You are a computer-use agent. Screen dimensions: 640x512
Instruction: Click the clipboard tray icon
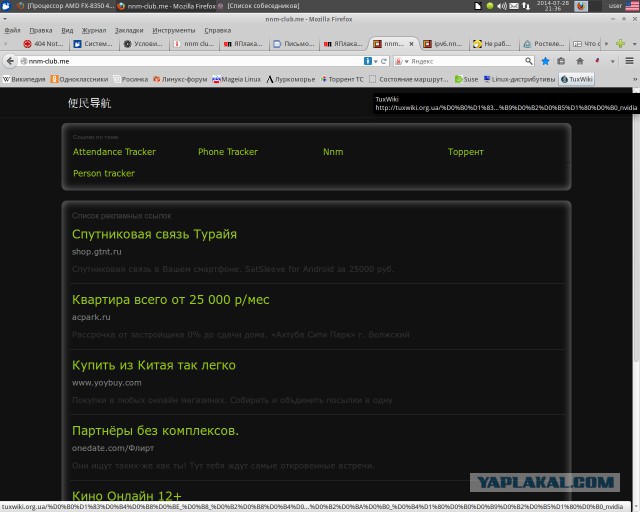coord(478,6)
